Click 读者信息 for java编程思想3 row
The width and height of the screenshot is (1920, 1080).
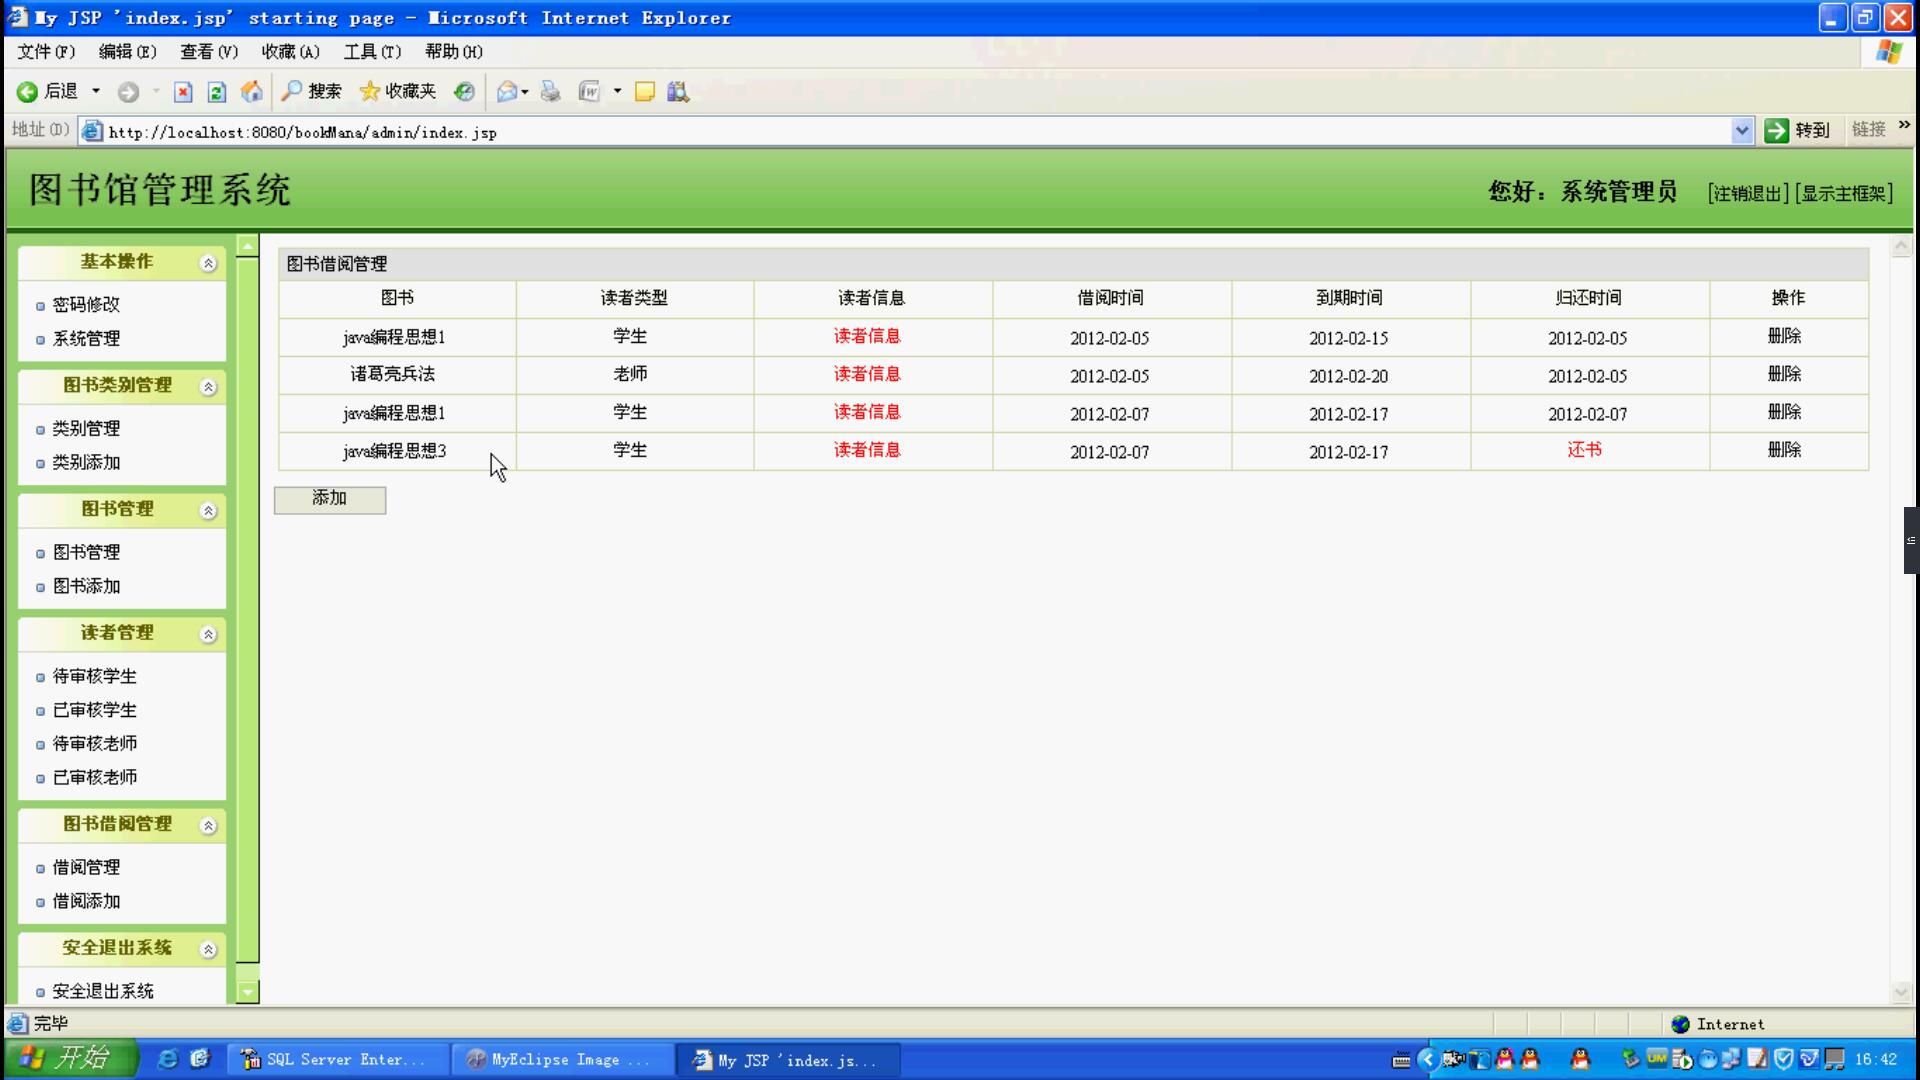[x=868, y=450]
